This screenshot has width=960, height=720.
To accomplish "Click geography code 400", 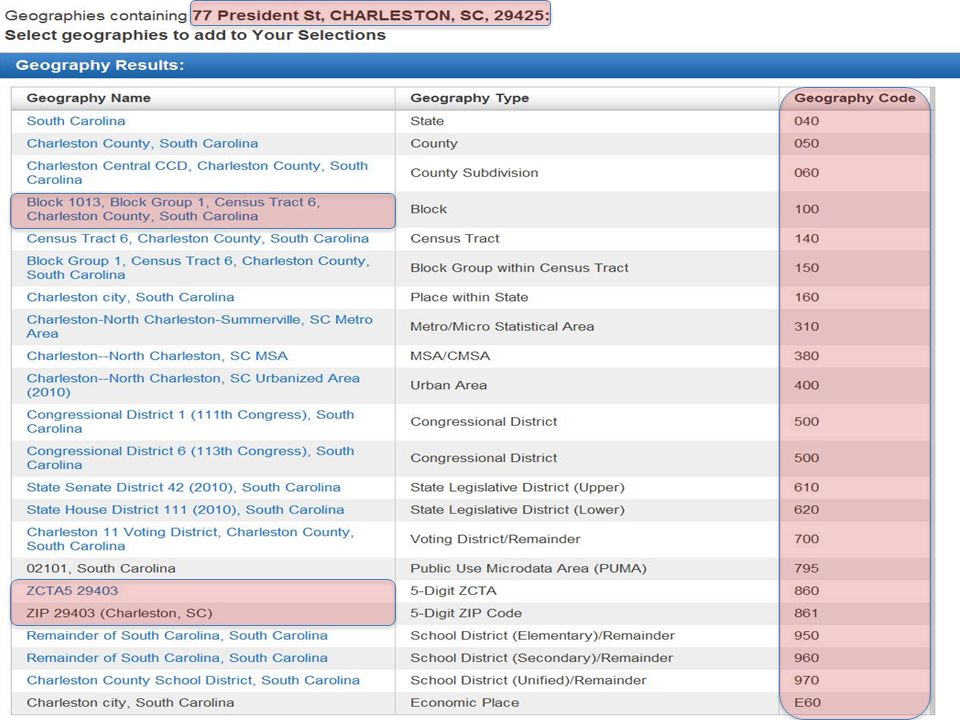I will [806, 385].
